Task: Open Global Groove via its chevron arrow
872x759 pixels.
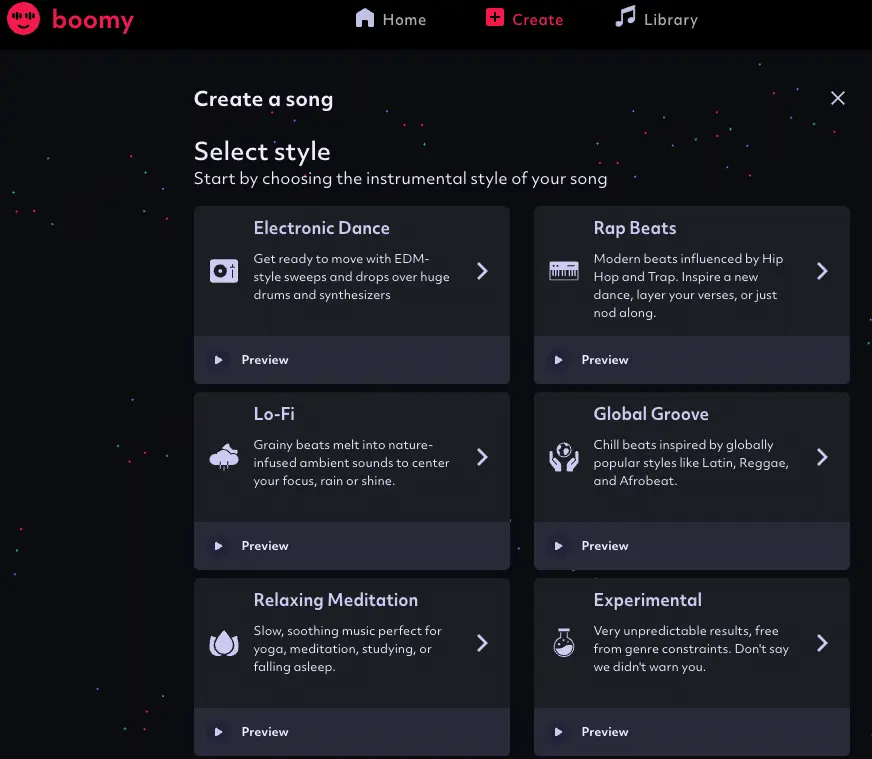Action: pyautogui.click(x=822, y=457)
